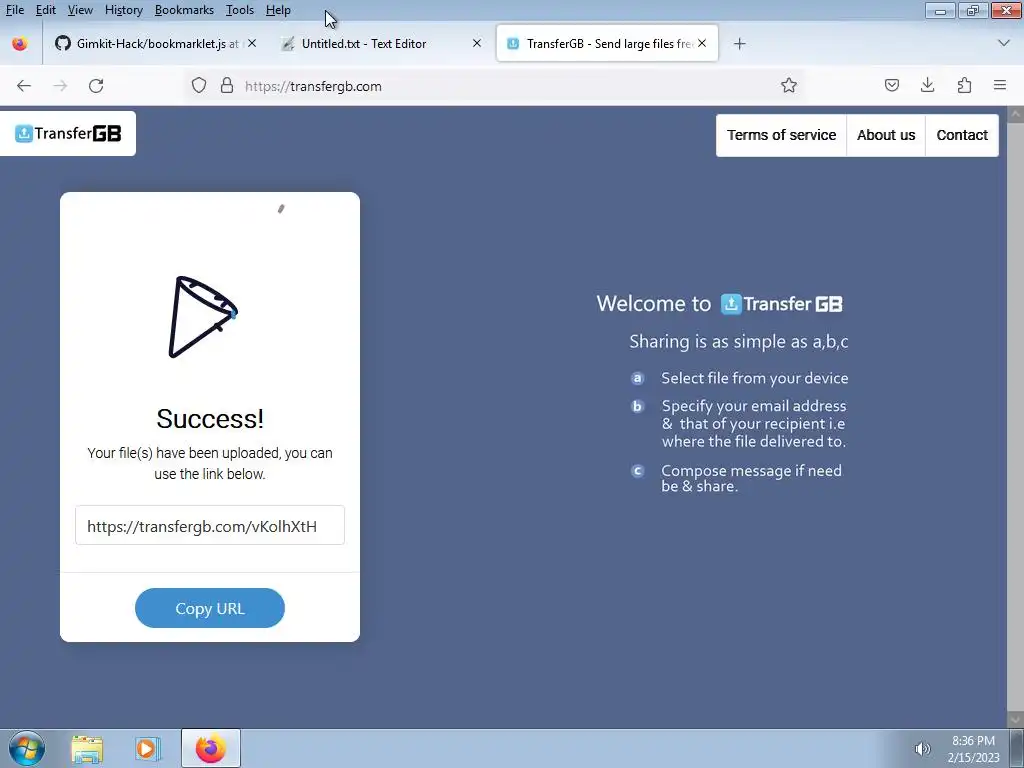Close the TransferGB tab
This screenshot has width=1024, height=768.
tap(702, 43)
